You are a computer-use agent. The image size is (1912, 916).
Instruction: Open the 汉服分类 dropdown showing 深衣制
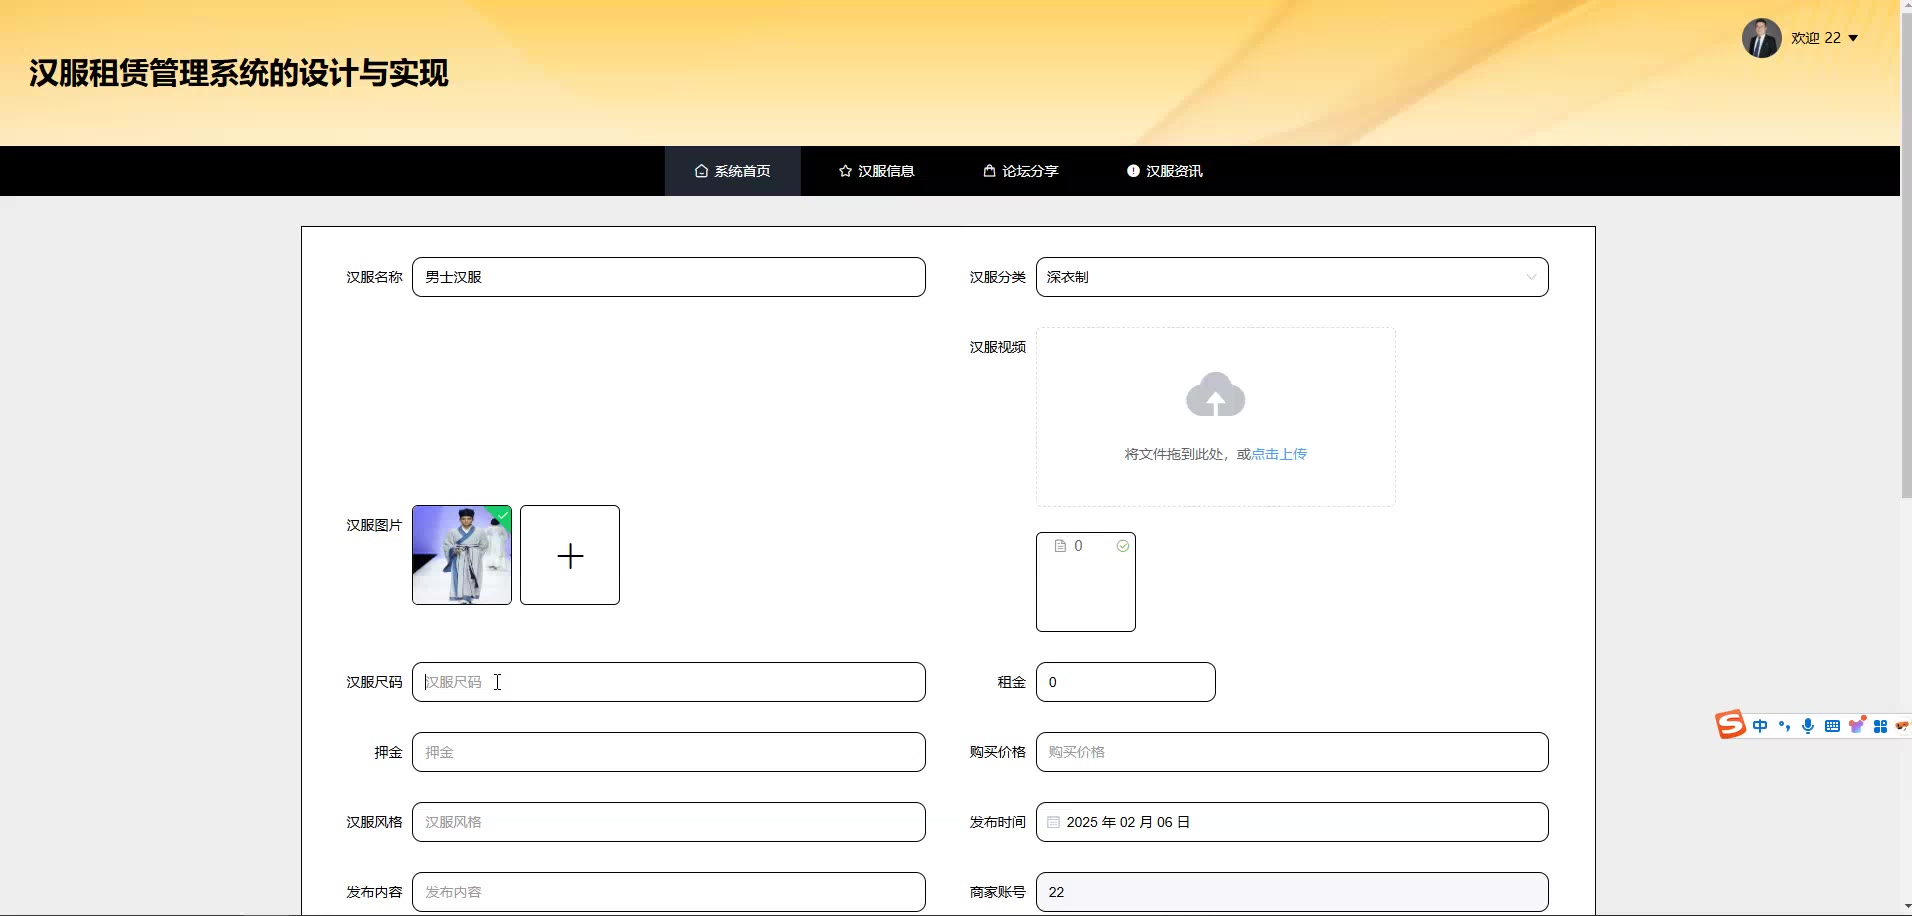[1291, 277]
